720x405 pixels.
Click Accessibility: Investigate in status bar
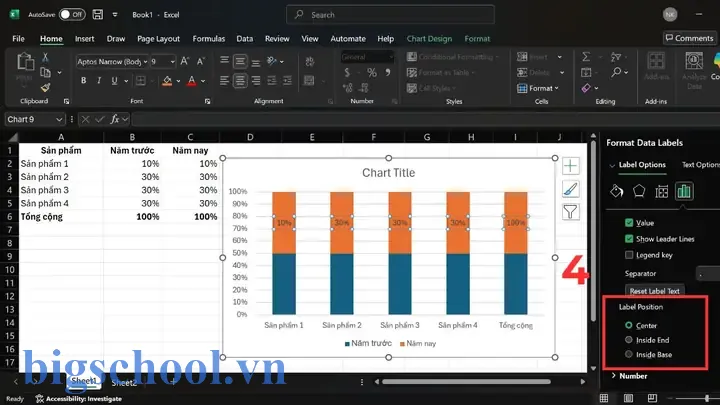pos(79,399)
